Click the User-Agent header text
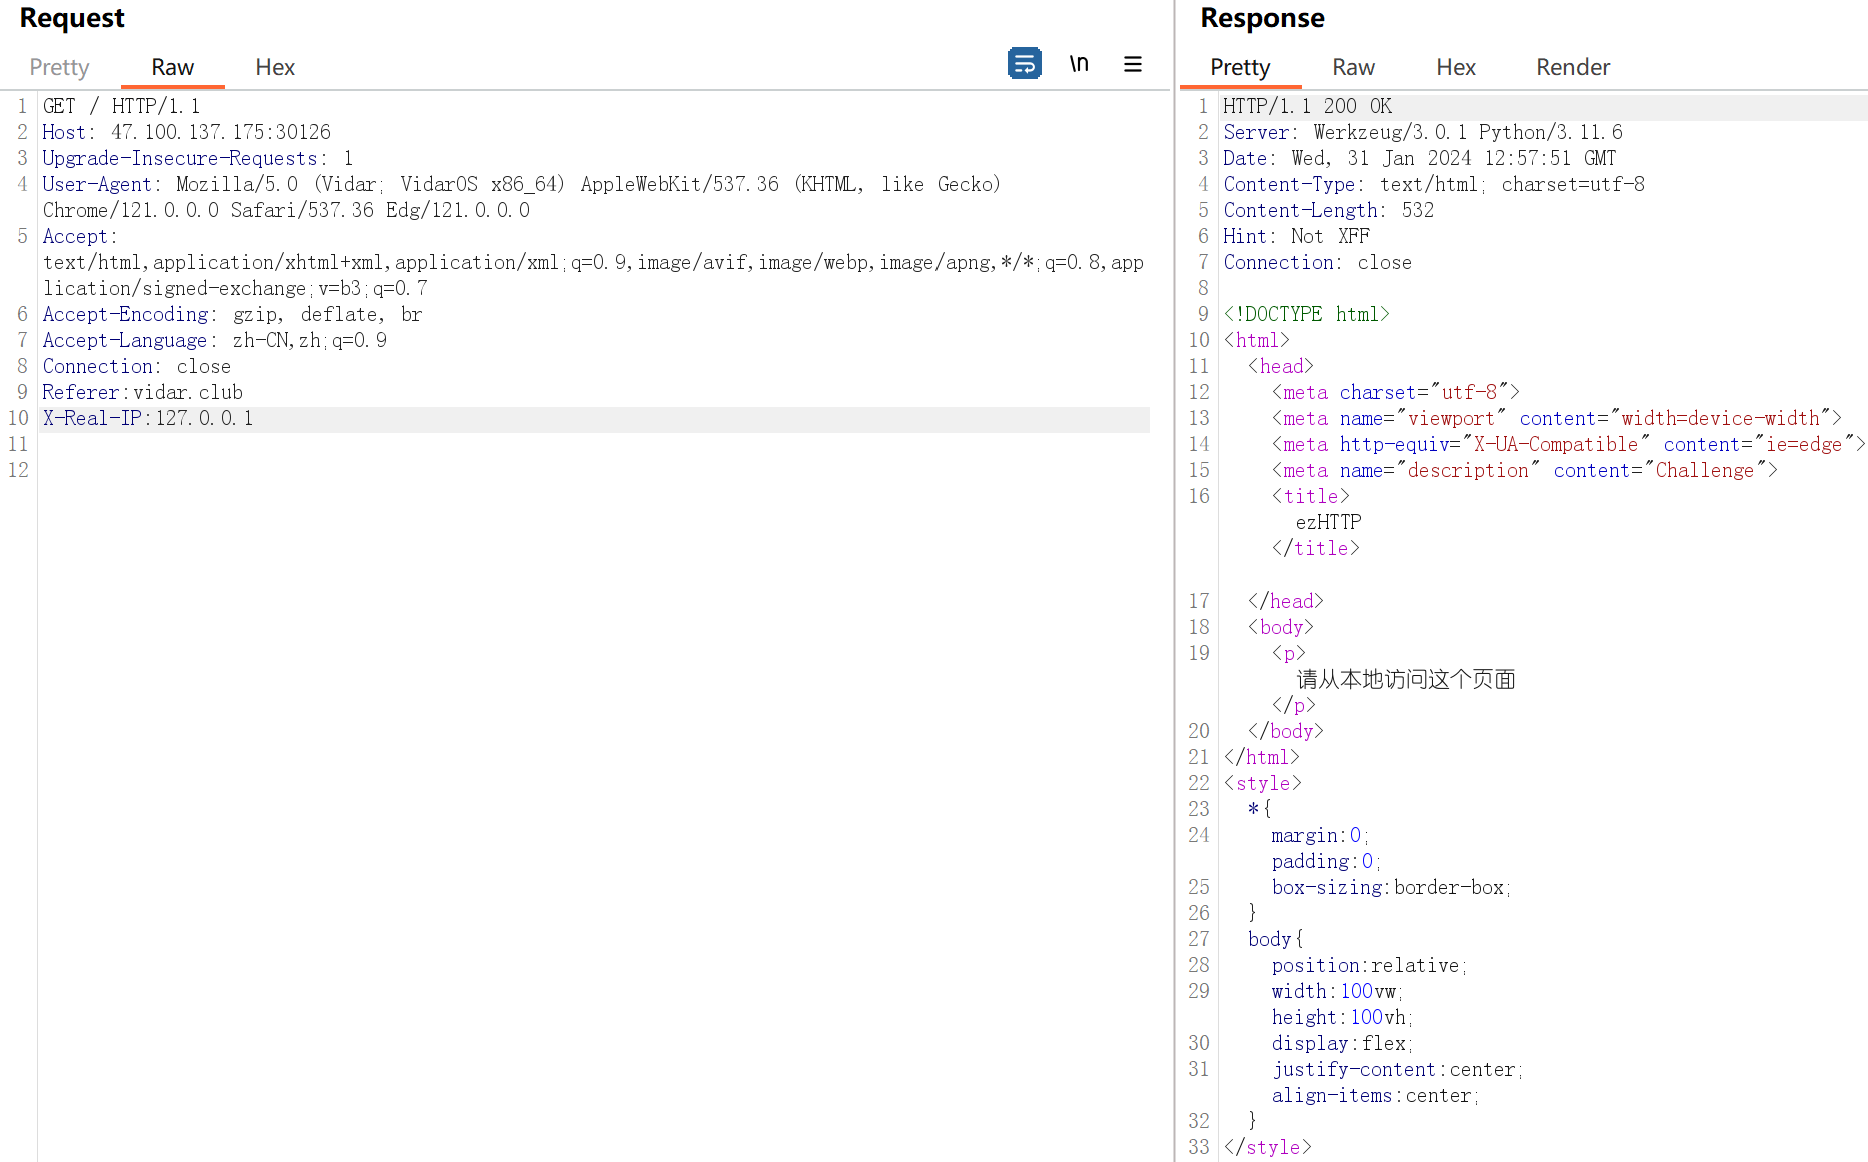Image resolution: width=1868 pixels, height=1162 pixels. click(98, 185)
